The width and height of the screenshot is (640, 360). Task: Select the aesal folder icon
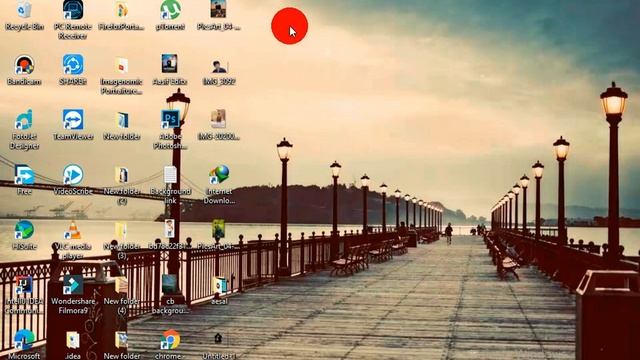219,285
